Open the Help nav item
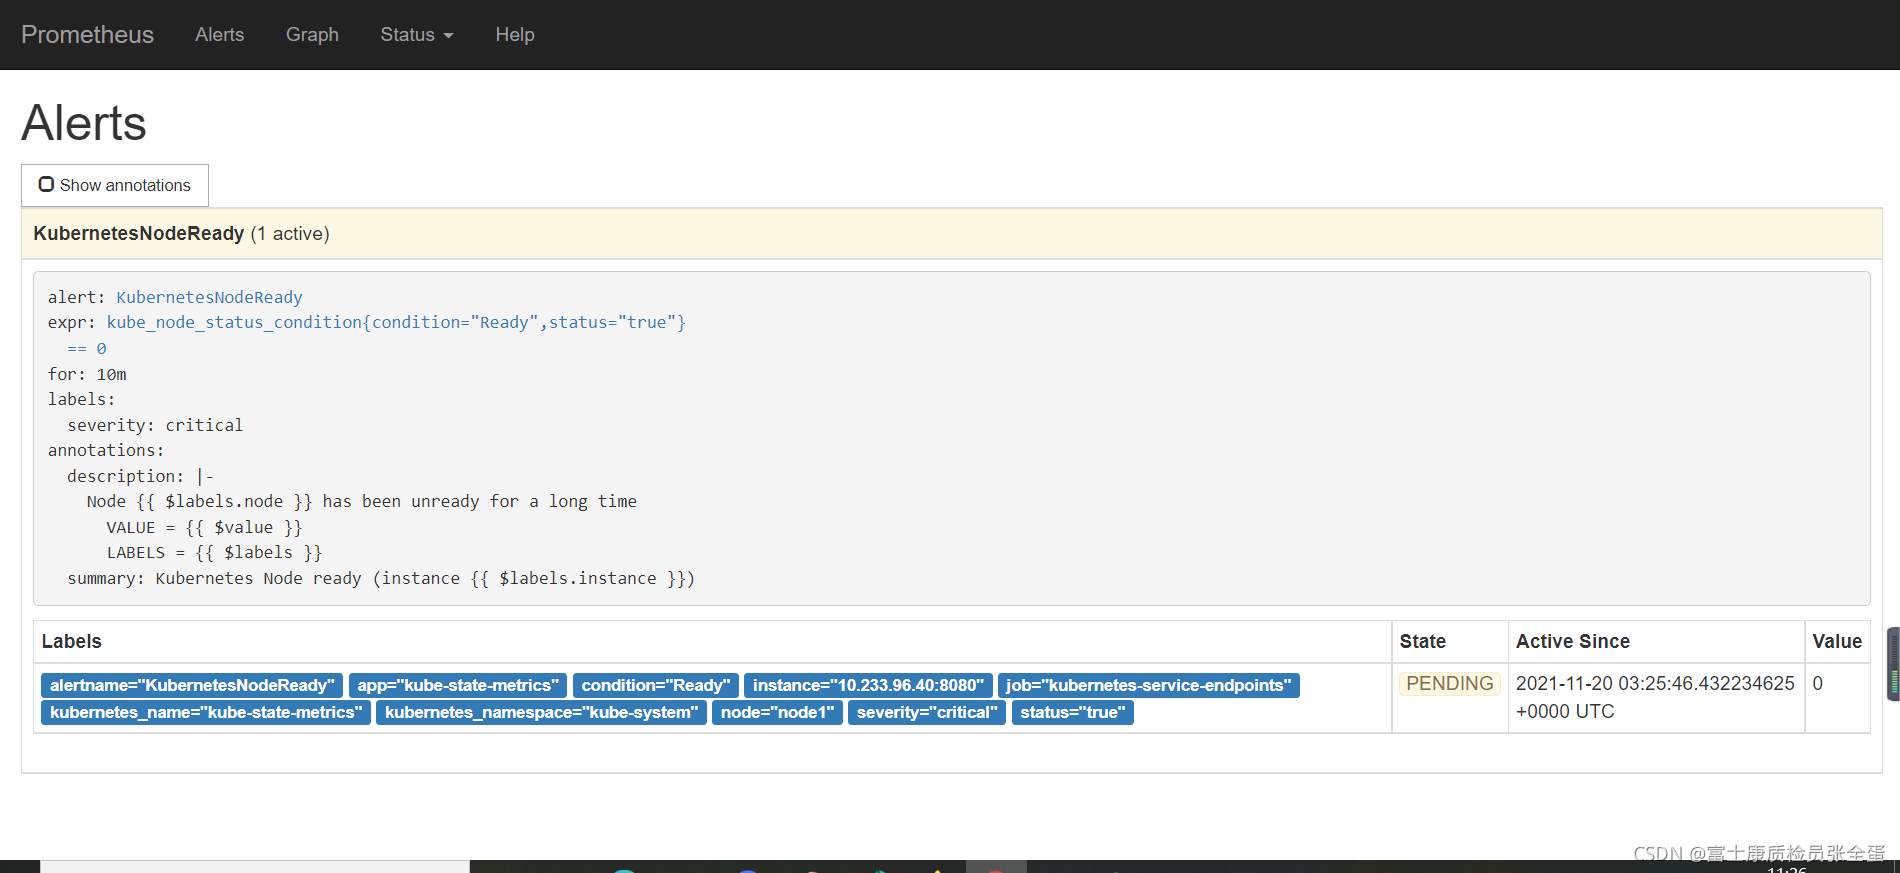Screen dimensions: 1900x873 pos(515,35)
